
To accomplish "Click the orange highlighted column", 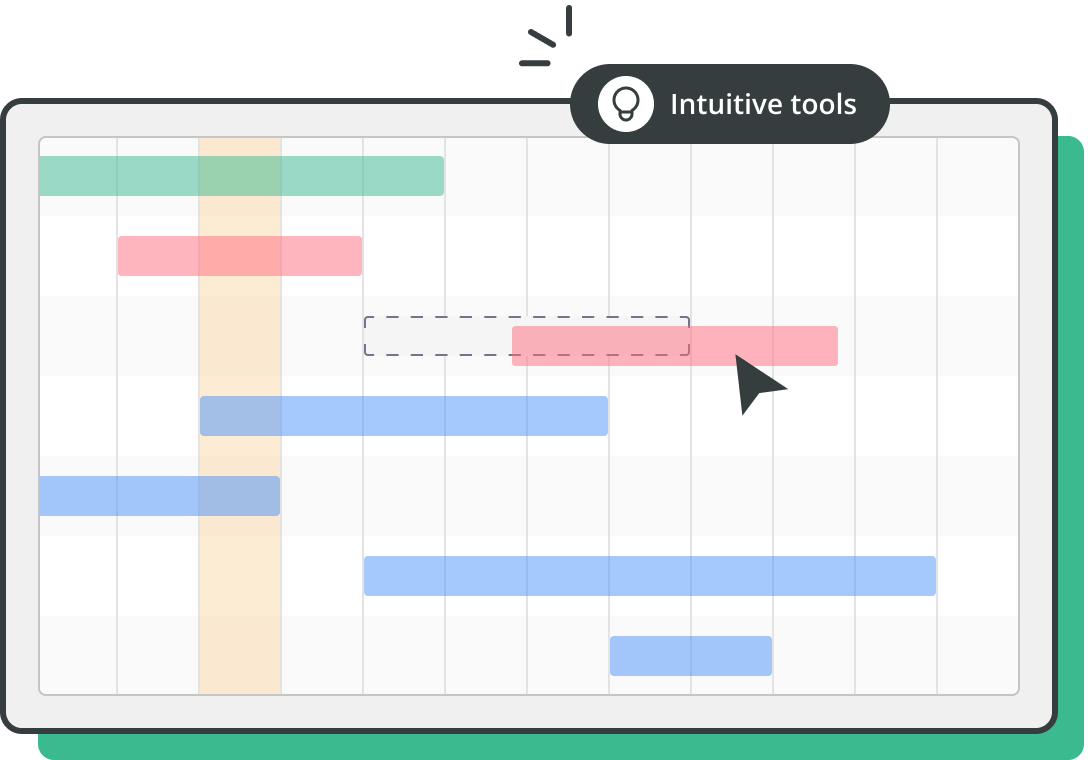I will click(x=240, y=416).
